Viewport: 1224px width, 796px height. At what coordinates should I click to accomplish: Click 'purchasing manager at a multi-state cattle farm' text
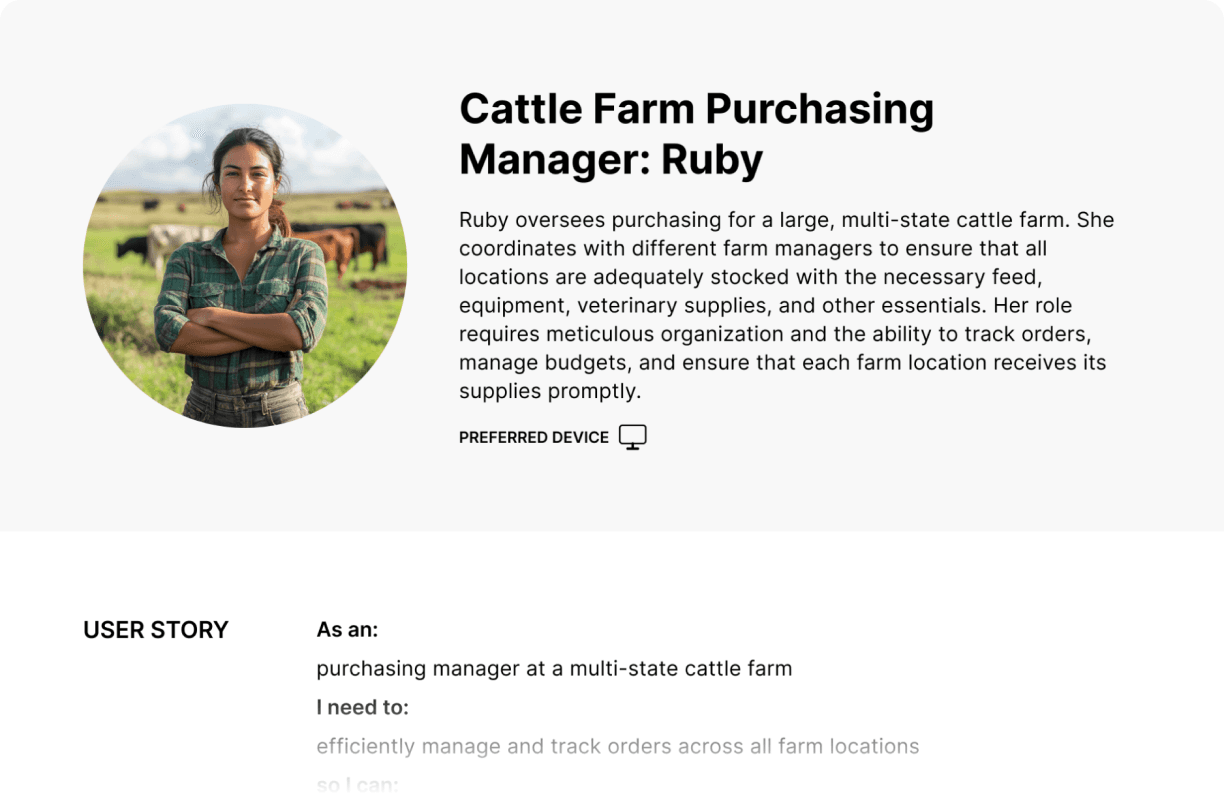(x=554, y=668)
